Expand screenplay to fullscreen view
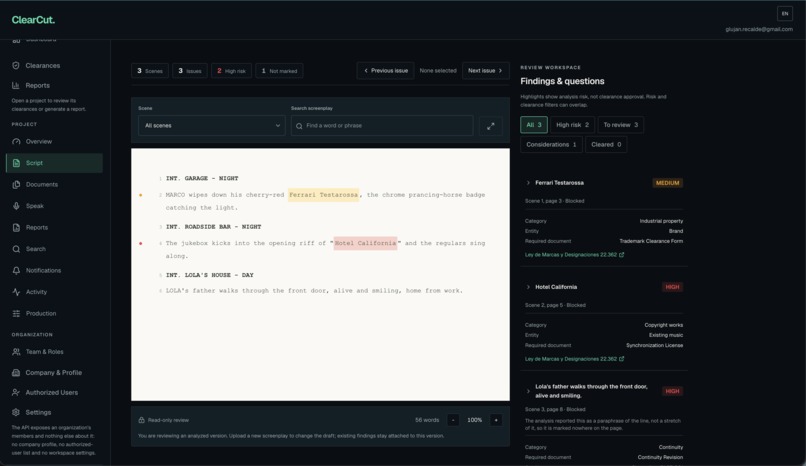The image size is (806, 466). [490, 126]
